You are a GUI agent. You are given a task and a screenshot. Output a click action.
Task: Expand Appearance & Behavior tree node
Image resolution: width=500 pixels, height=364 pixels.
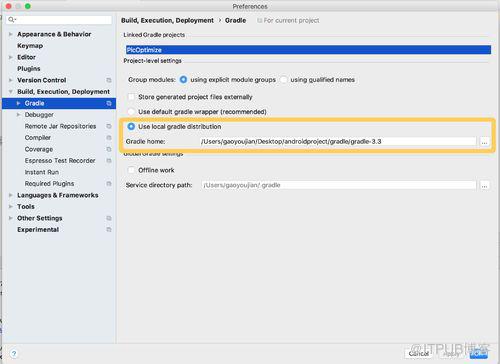11,34
